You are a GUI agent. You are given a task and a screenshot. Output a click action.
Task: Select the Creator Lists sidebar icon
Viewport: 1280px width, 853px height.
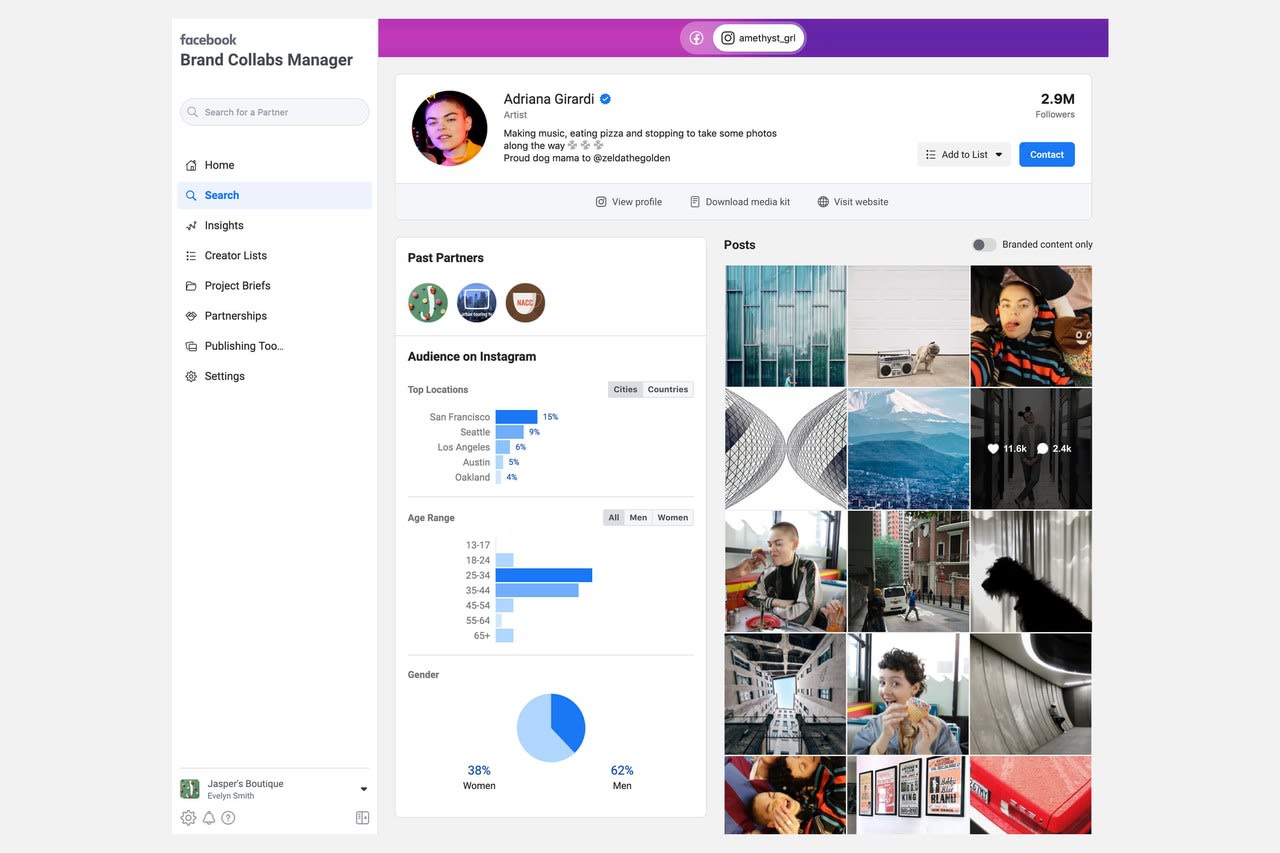[x=191, y=255]
